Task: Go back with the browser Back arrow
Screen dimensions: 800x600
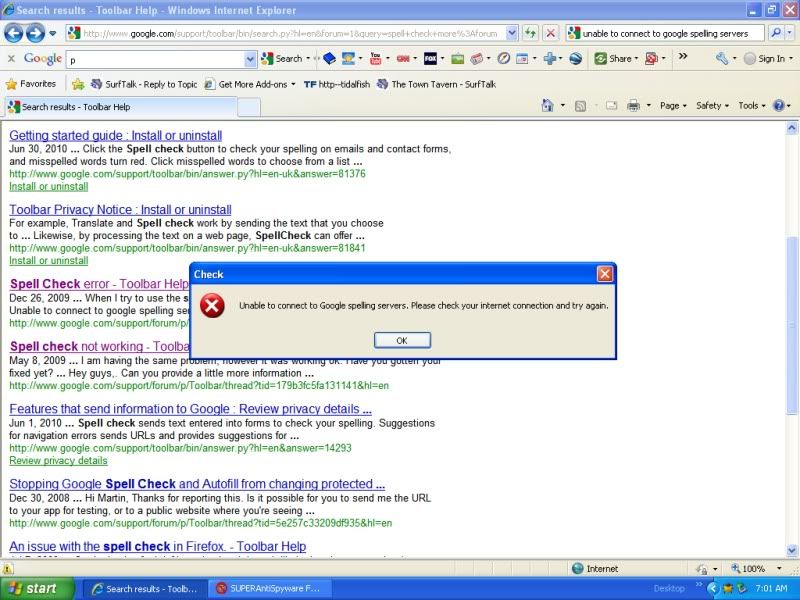Action: [x=14, y=34]
